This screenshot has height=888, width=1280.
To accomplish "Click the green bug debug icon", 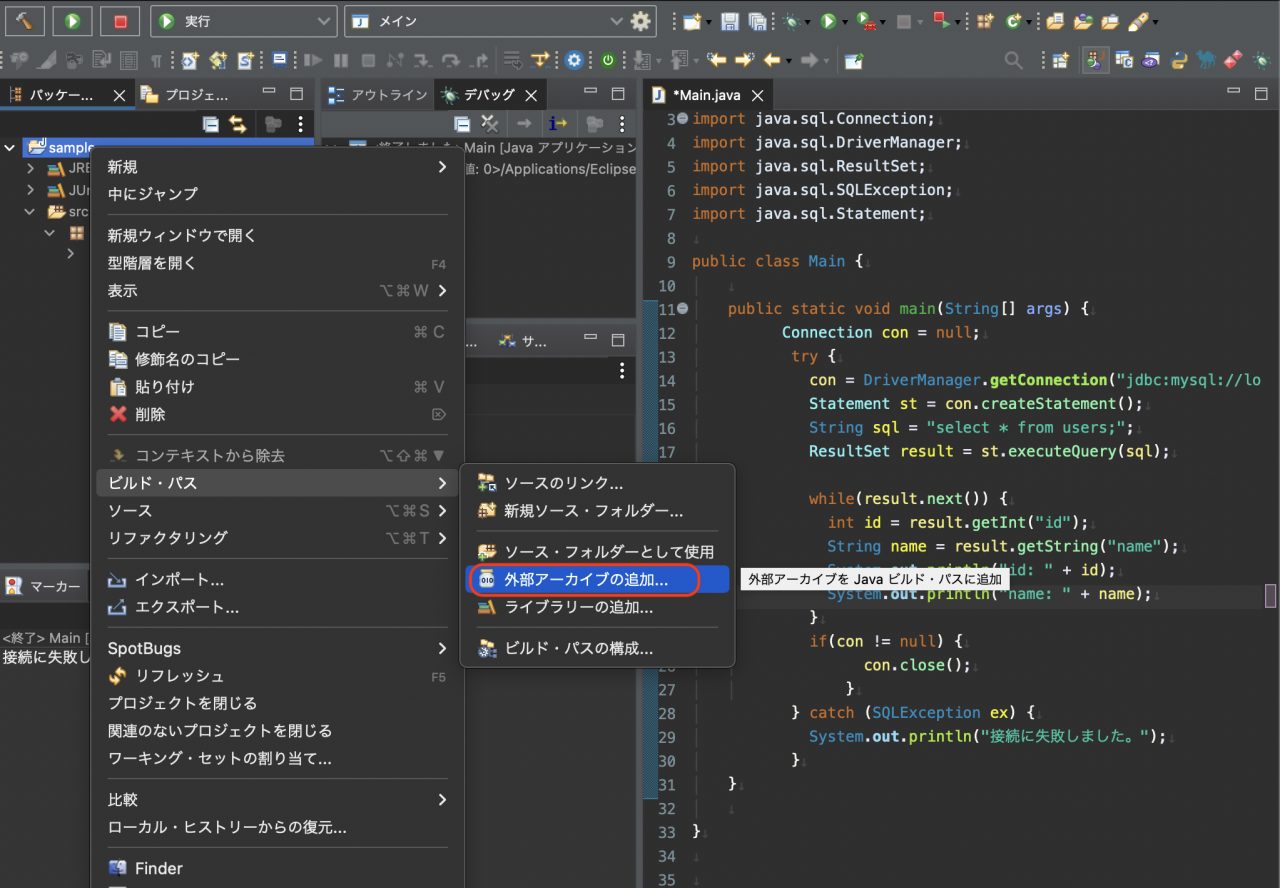I will click(792, 21).
